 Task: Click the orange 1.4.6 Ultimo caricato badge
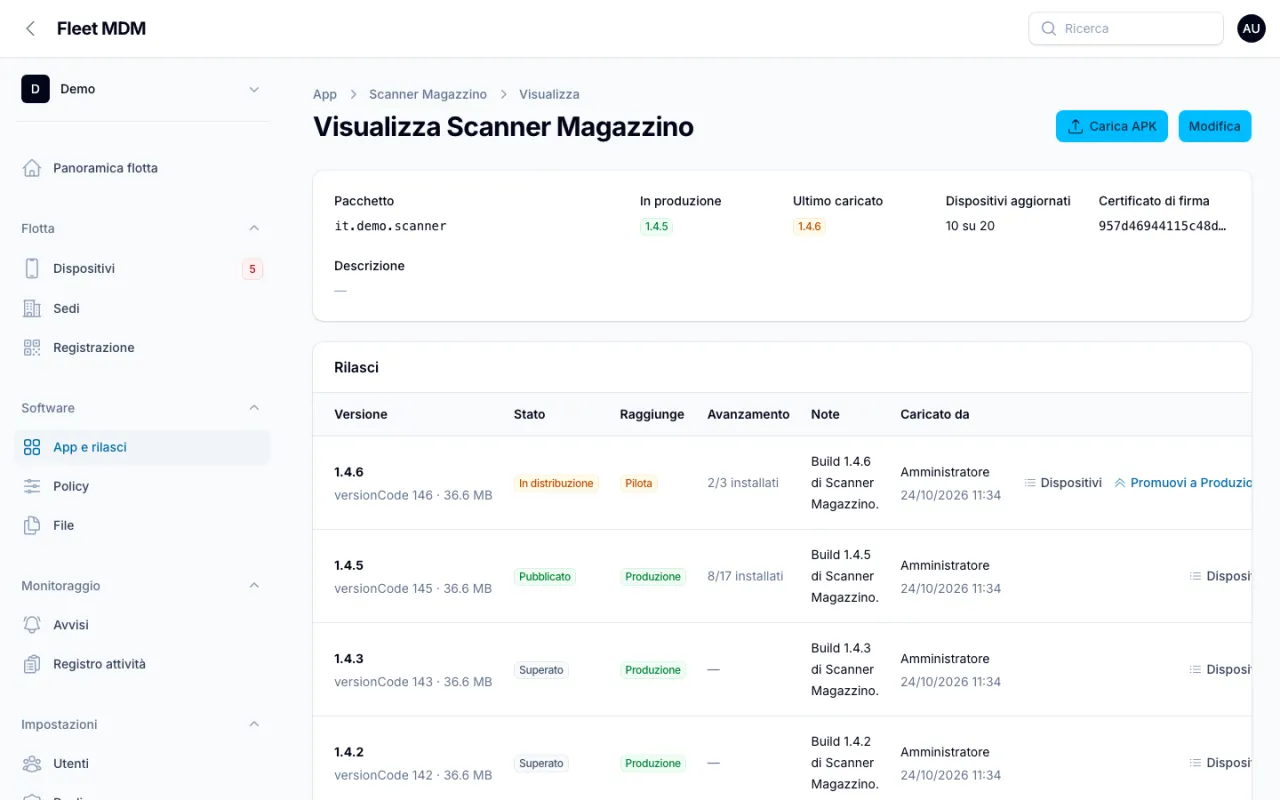[x=809, y=227]
